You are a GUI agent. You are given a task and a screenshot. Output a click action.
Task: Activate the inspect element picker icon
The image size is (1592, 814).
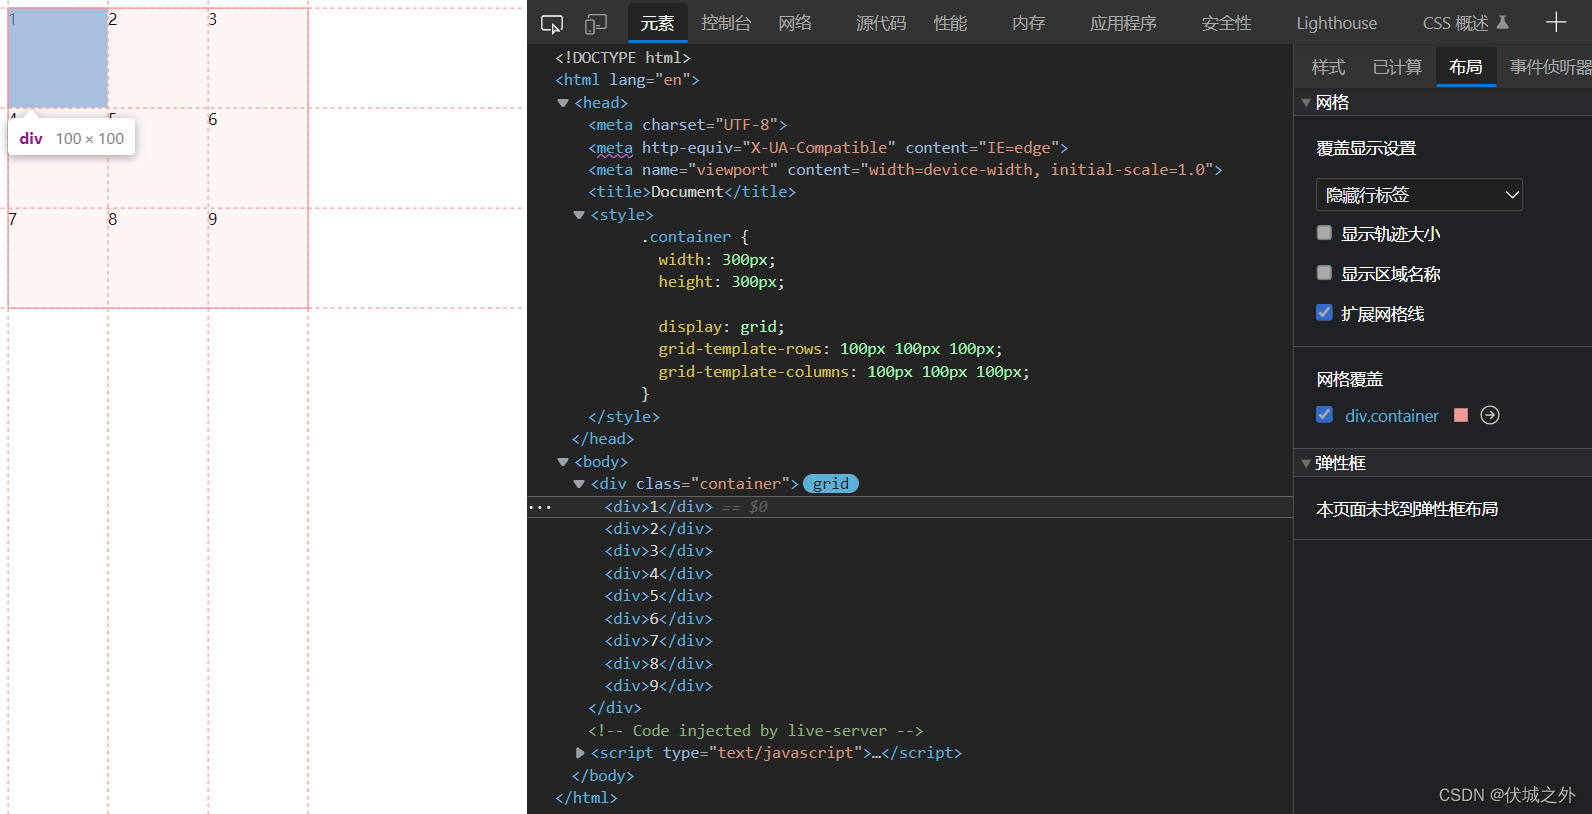[x=552, y=24]
